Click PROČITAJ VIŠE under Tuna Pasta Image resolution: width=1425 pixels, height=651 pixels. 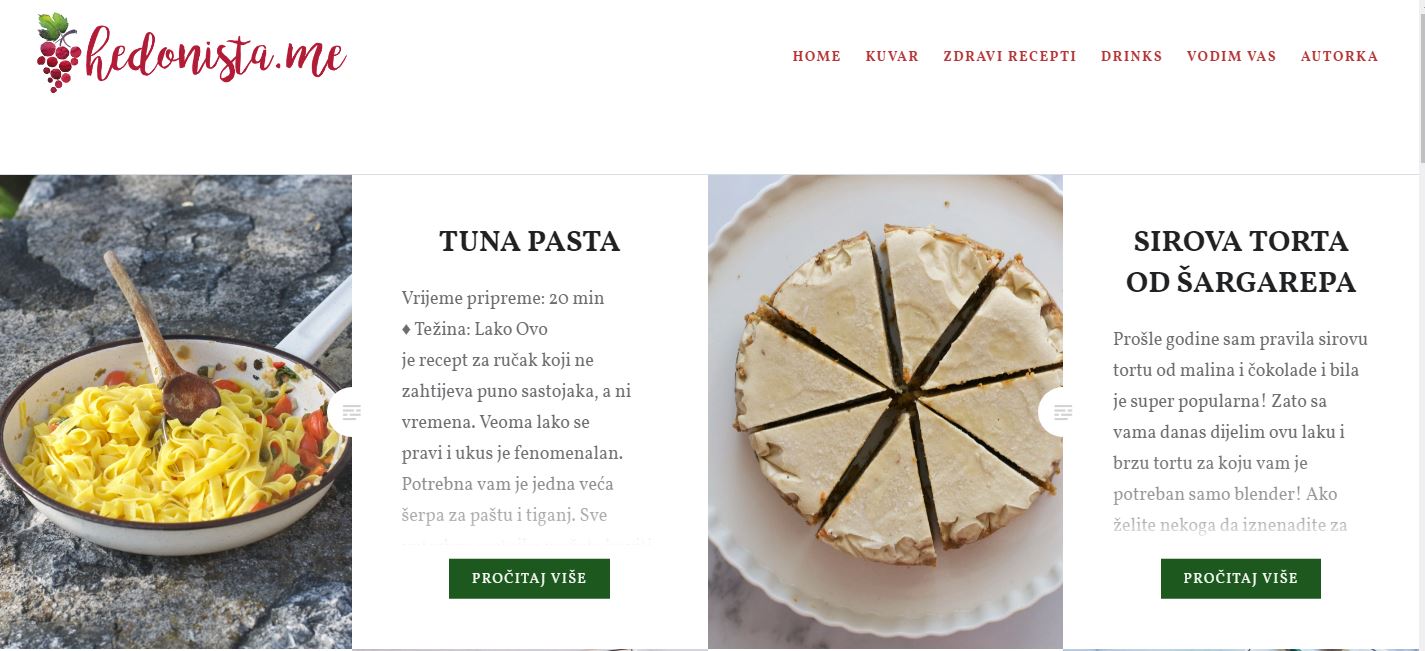click(529, 578)
